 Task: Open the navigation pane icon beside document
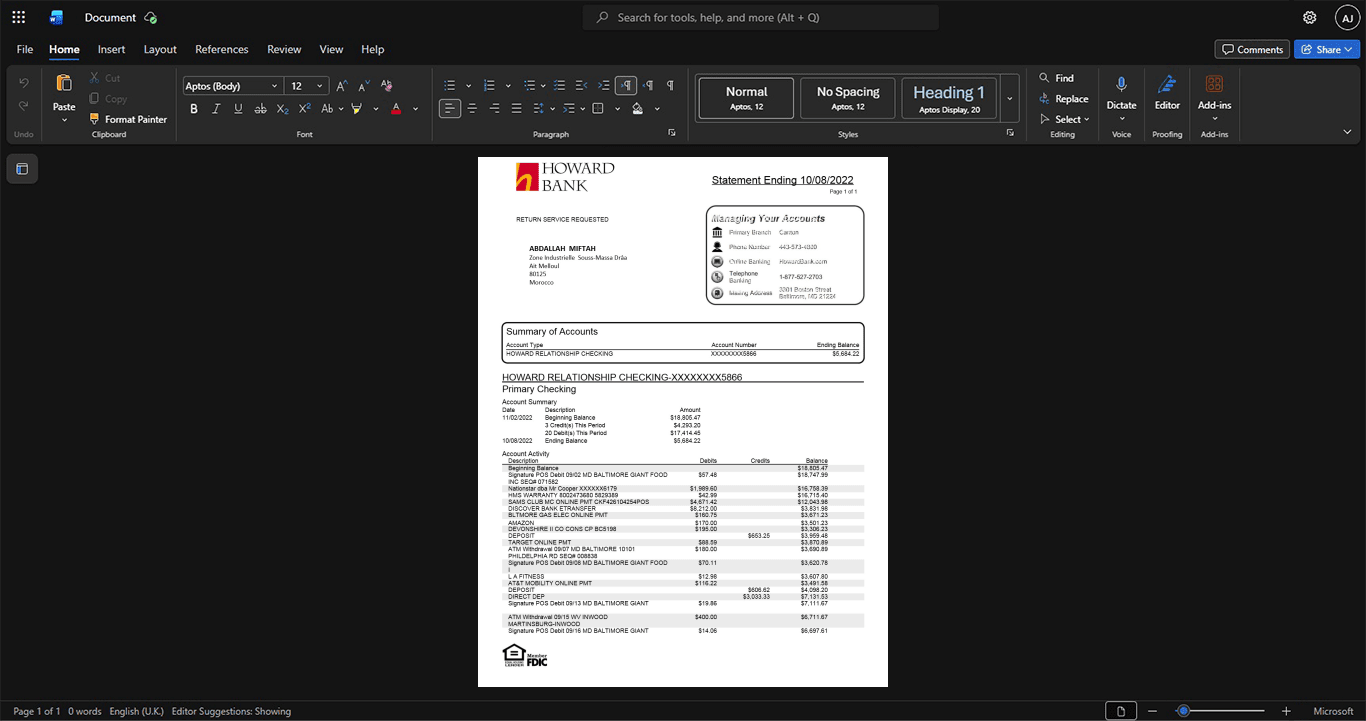tap(22, 169)
